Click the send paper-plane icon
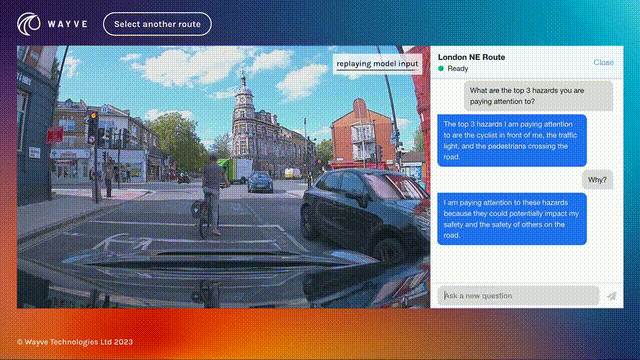This screenshot has height=360, width=640. tap(611, 296)
